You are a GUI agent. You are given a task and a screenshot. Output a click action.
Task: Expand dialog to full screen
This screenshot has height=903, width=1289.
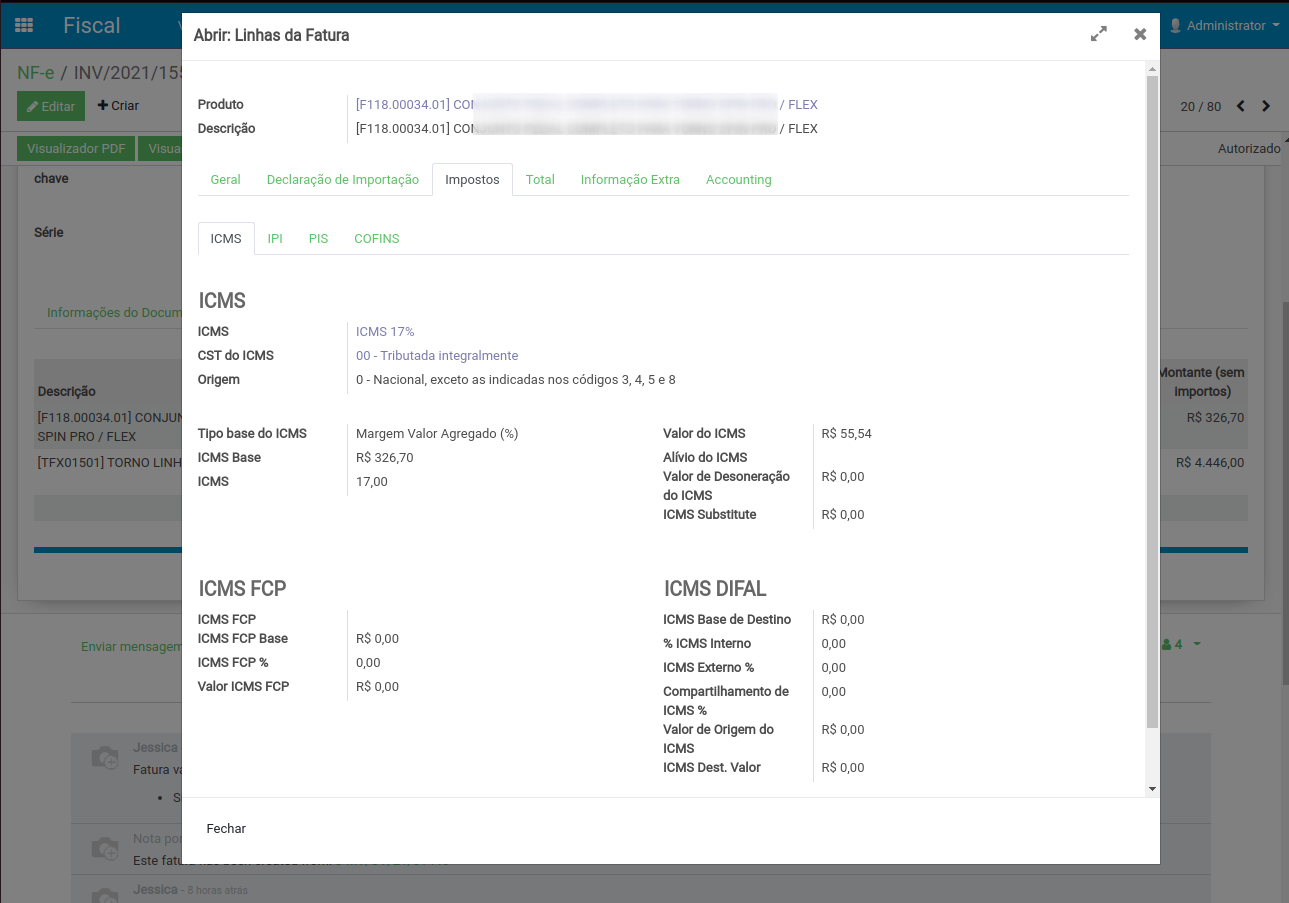1099,34
